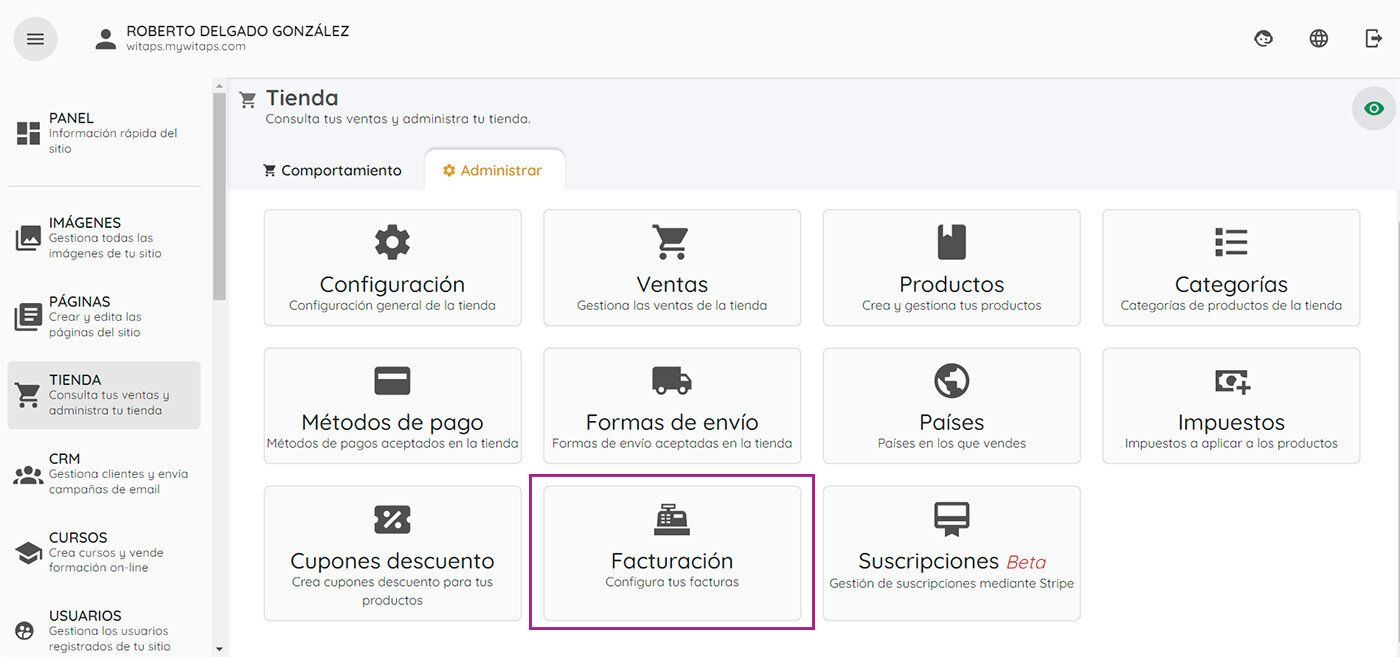This screenshot has width=1400, height=657.
Task: Click 'Gestiona las ventas de la tienda'
Action: pyautogui.click(x=672, y=305)
